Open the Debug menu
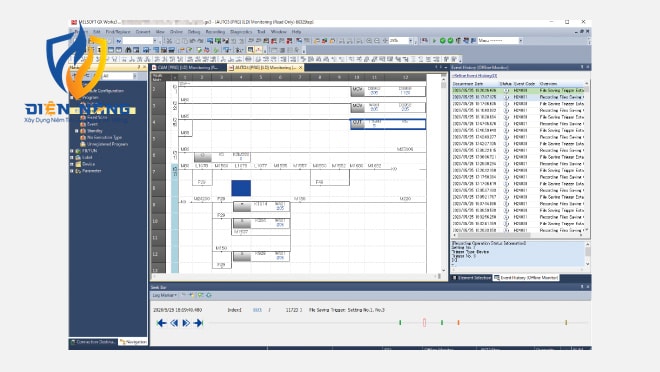 (194, 32)
